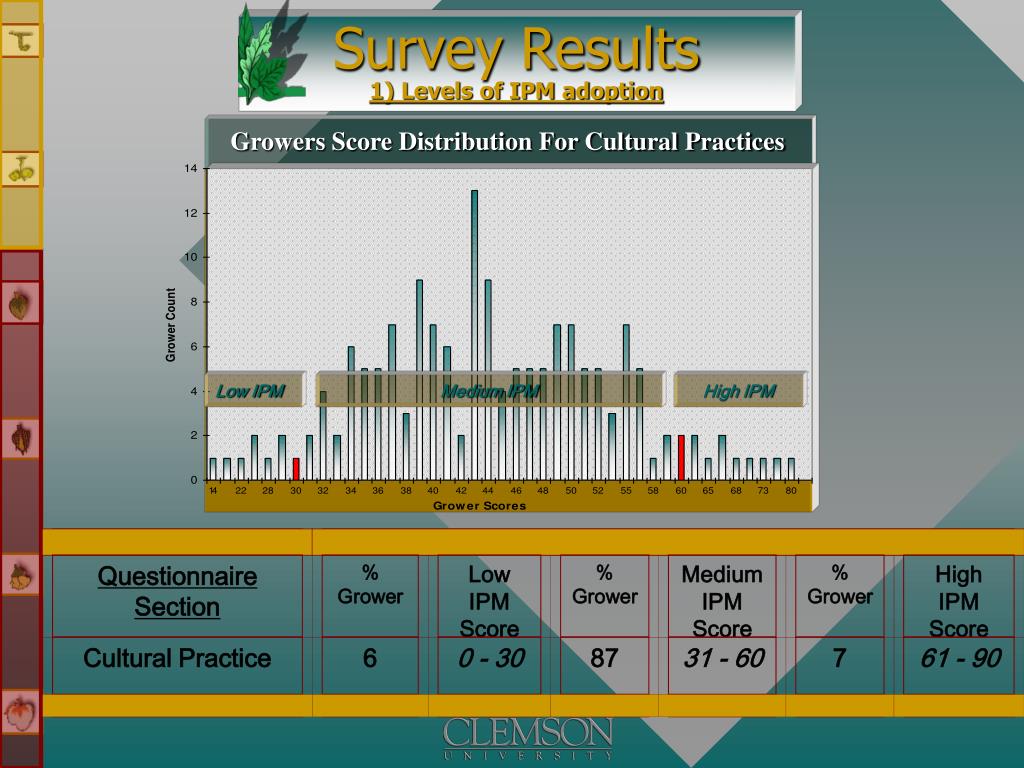Click the pink fruit icon at sidebar bottom
Image resolution: width=1024 pixels, height=768 pixels.
(20, 714)
